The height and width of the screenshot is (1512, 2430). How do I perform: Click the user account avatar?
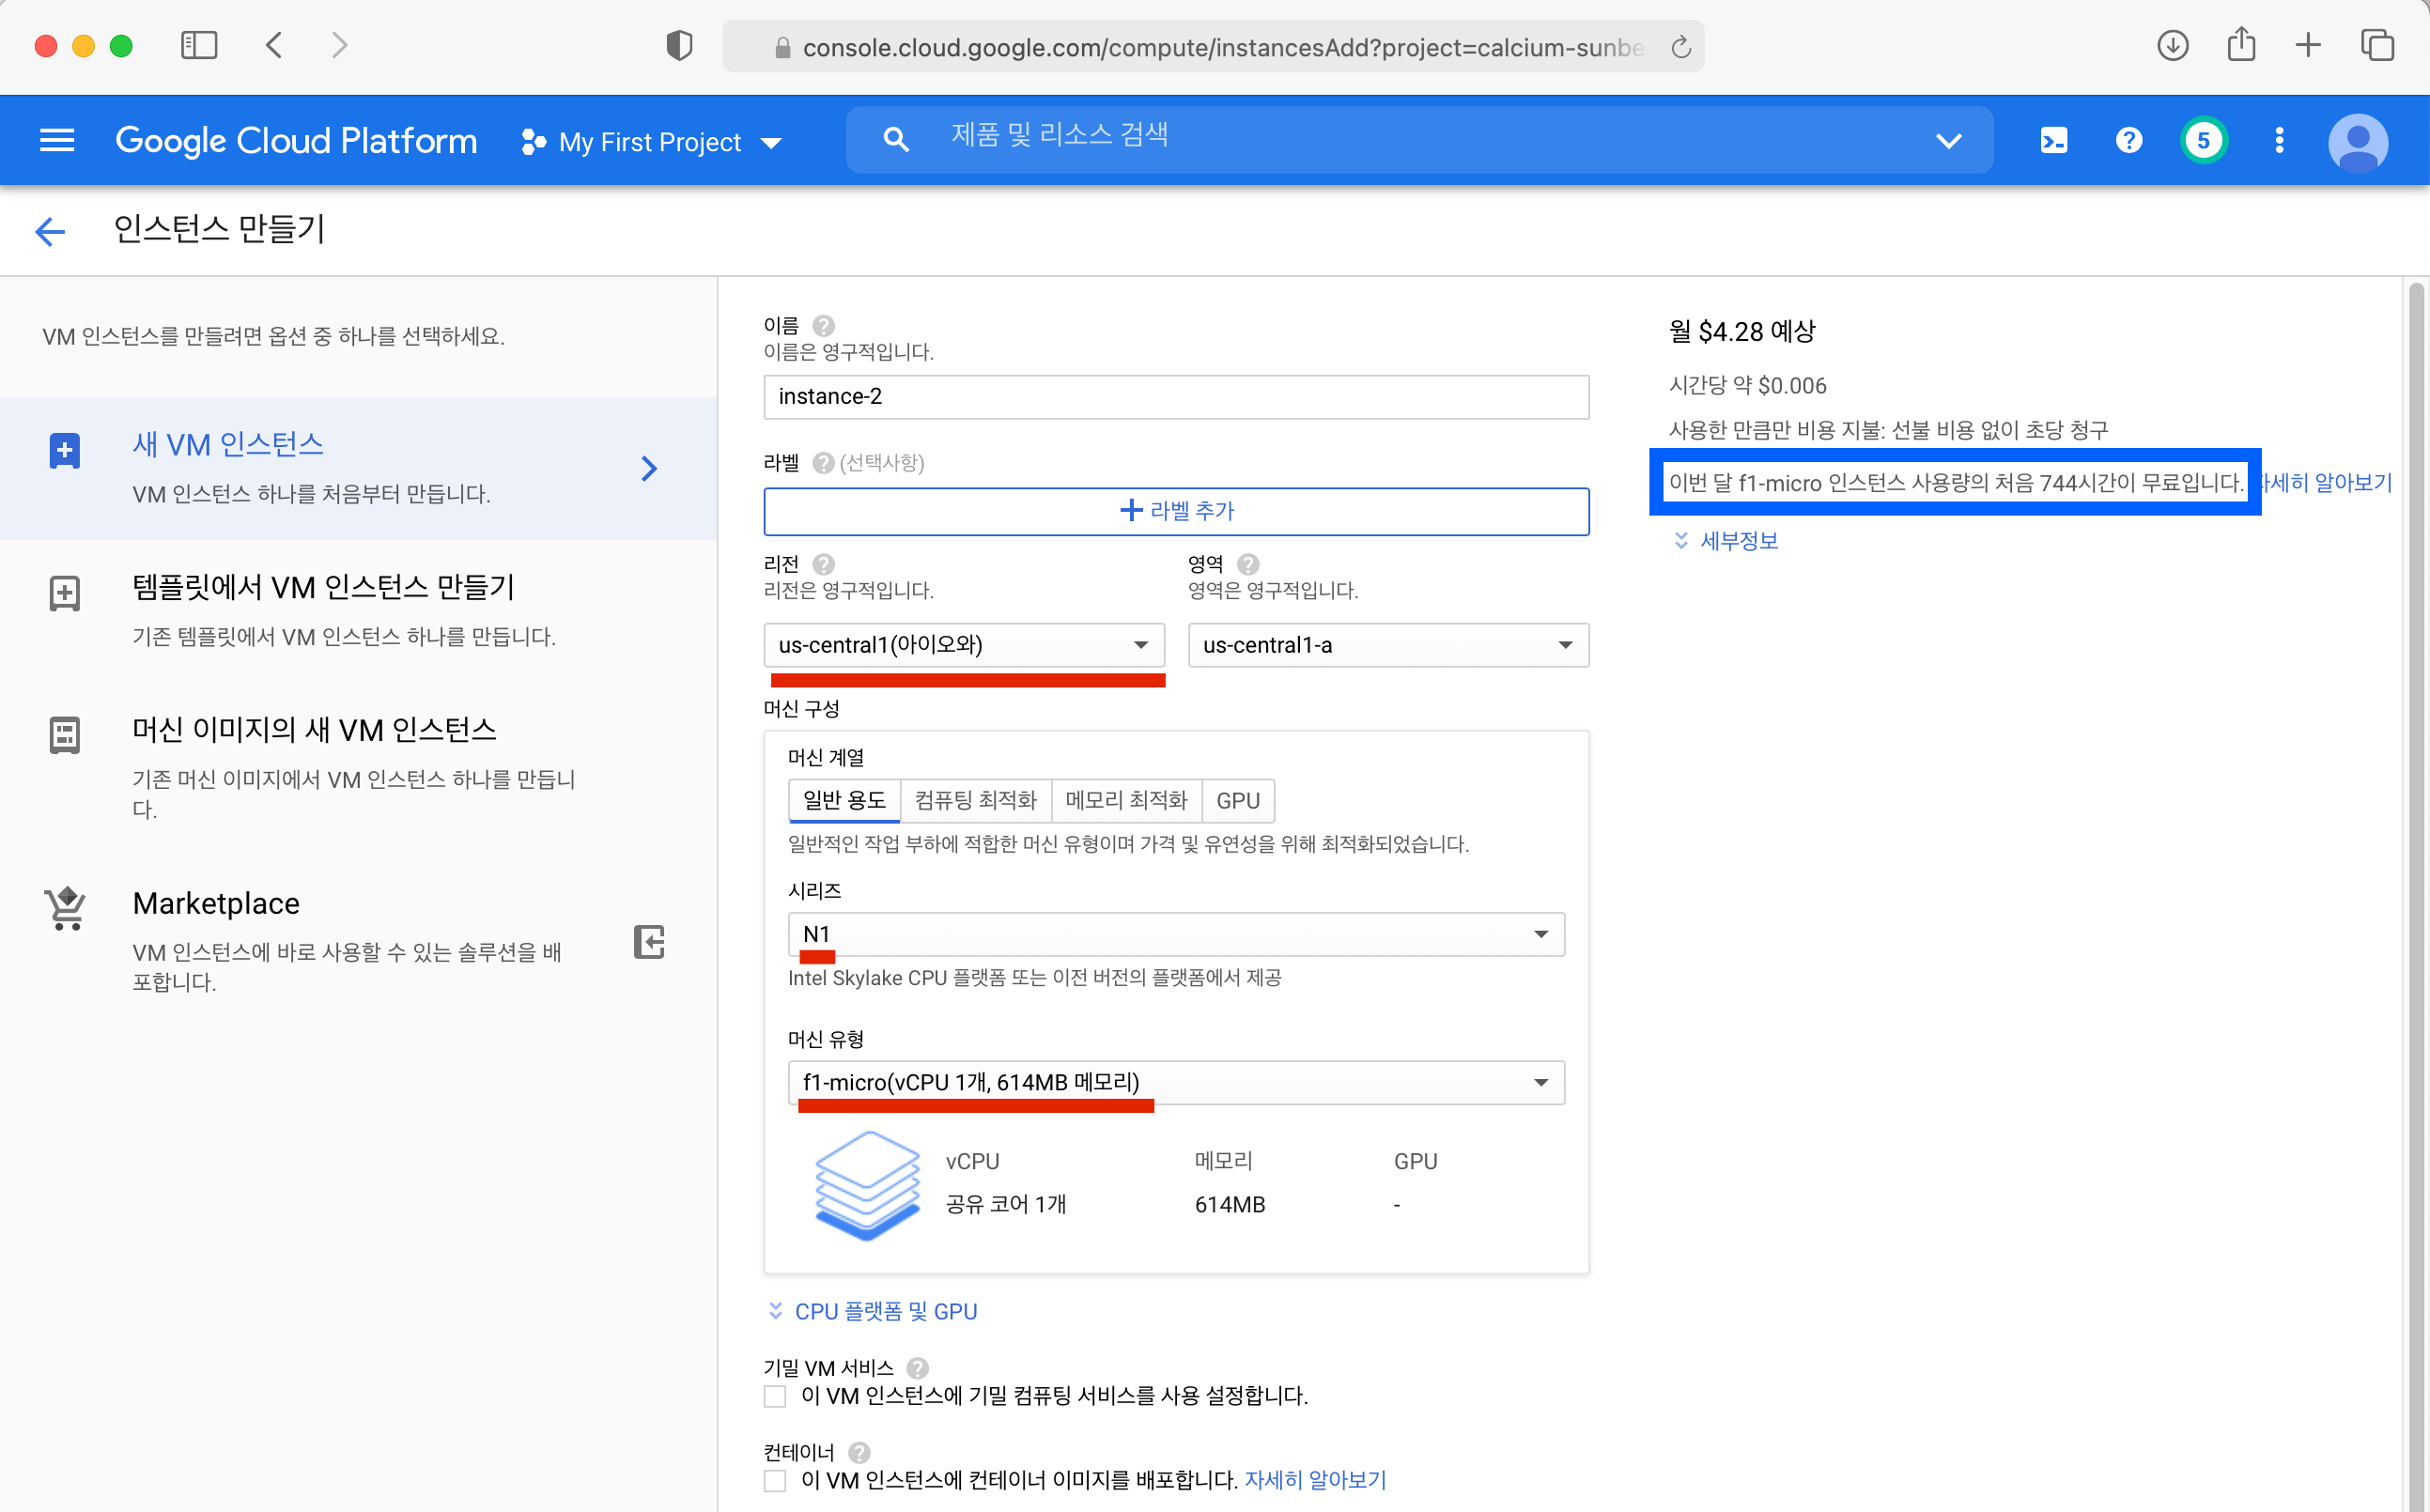(x=2357, y=141)
